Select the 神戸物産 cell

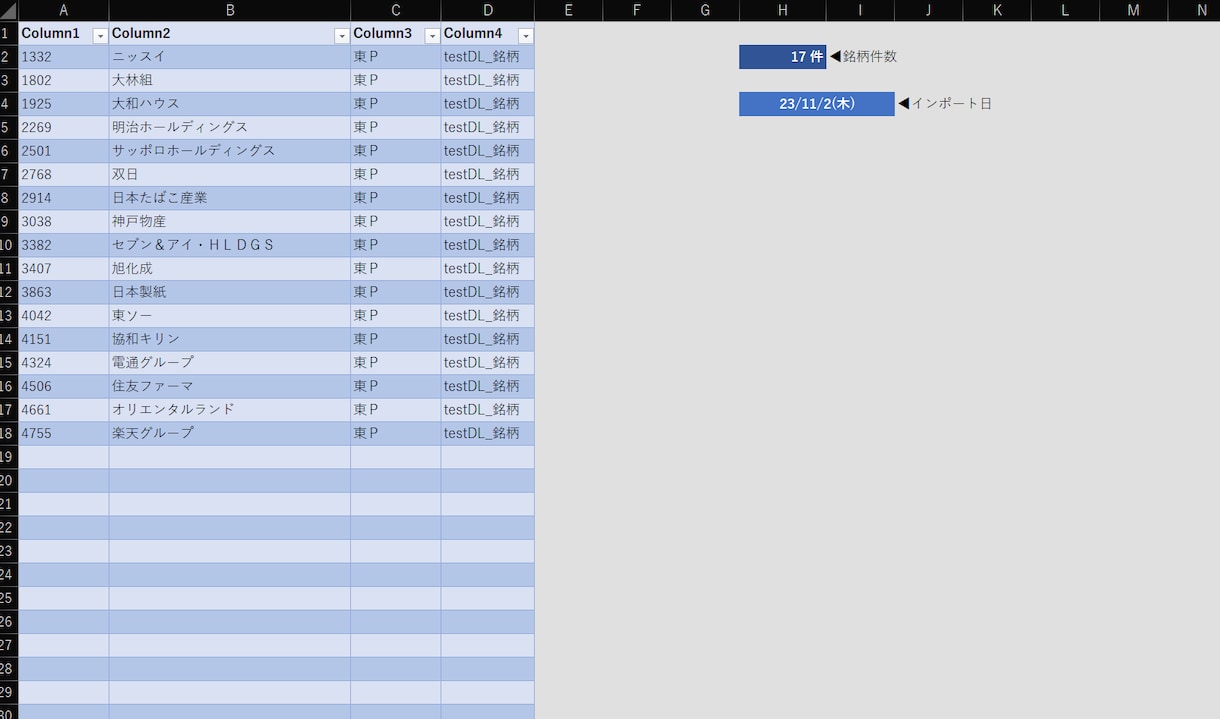[x=230, y=221]
